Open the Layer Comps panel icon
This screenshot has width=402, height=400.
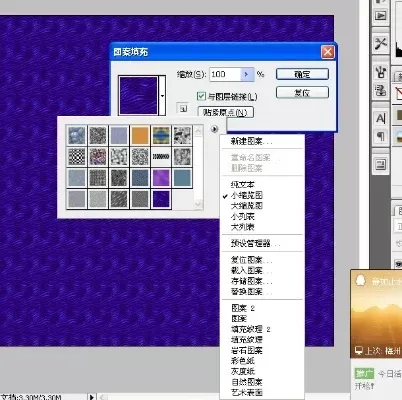(381, 164)
